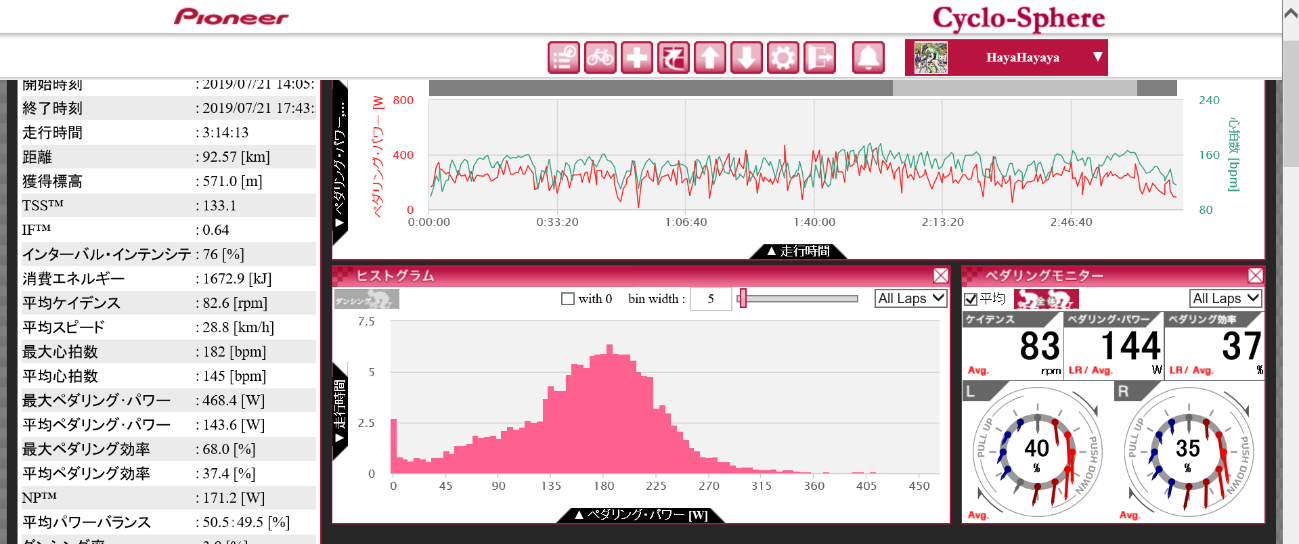Toggle the dancing filter icon in histogram

[x=366, y=299]
